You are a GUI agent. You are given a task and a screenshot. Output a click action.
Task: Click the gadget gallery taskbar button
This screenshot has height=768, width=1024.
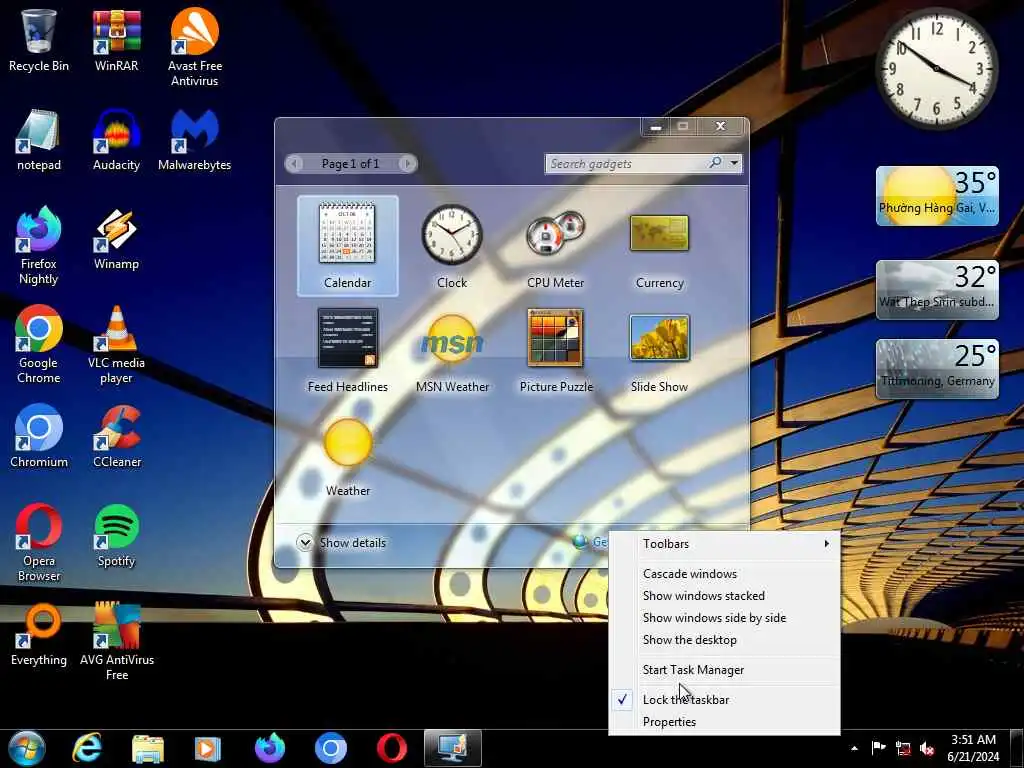coord(453,748)
